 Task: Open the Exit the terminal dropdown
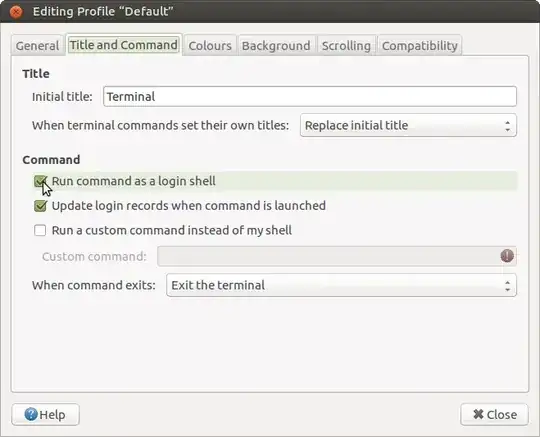(341, 285)
